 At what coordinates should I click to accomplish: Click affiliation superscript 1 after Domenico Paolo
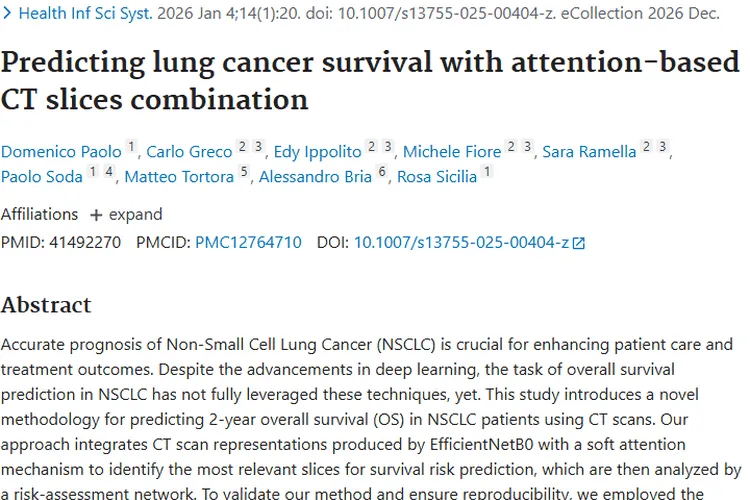[131, 148]
